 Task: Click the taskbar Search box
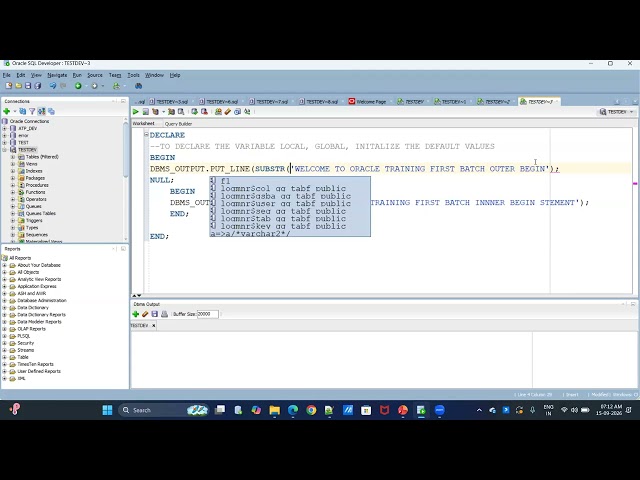(x=163, y=410)
